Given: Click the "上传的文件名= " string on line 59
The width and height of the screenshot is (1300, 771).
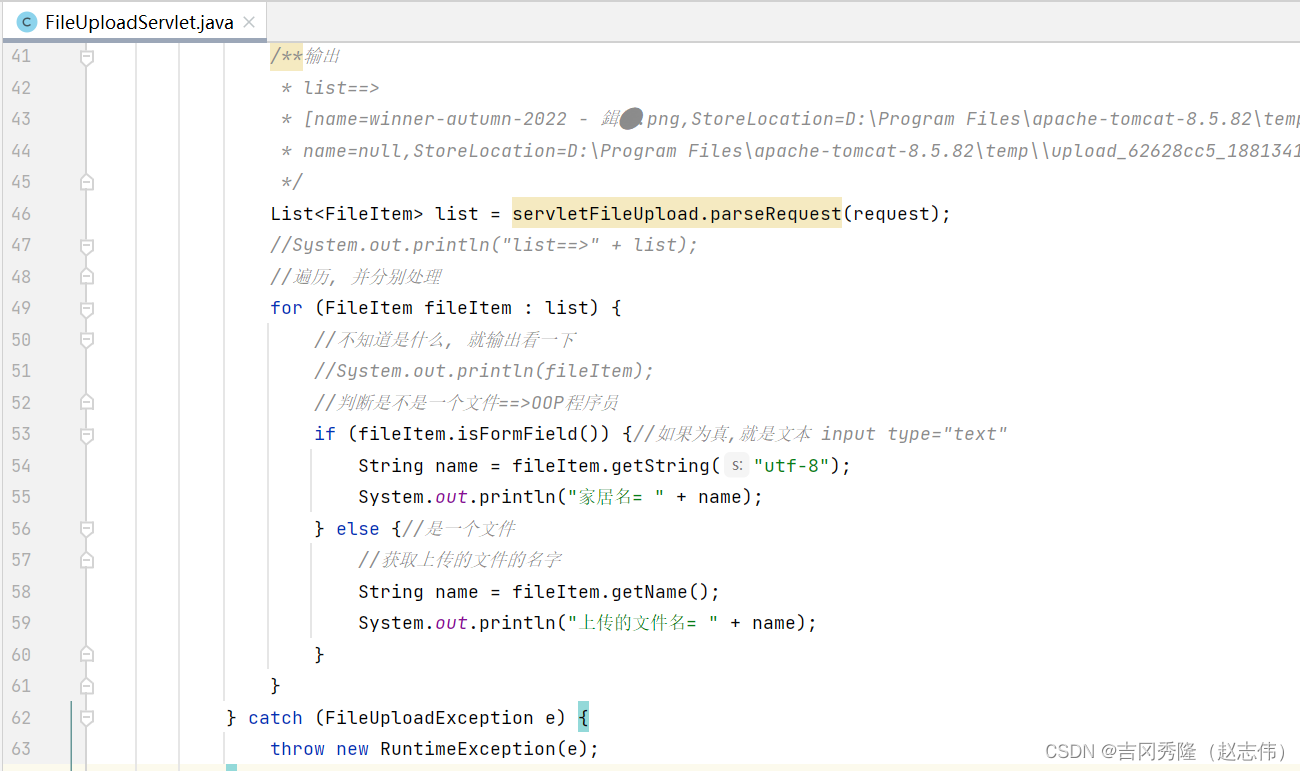Looking at the screenshot, I should 643,623.
